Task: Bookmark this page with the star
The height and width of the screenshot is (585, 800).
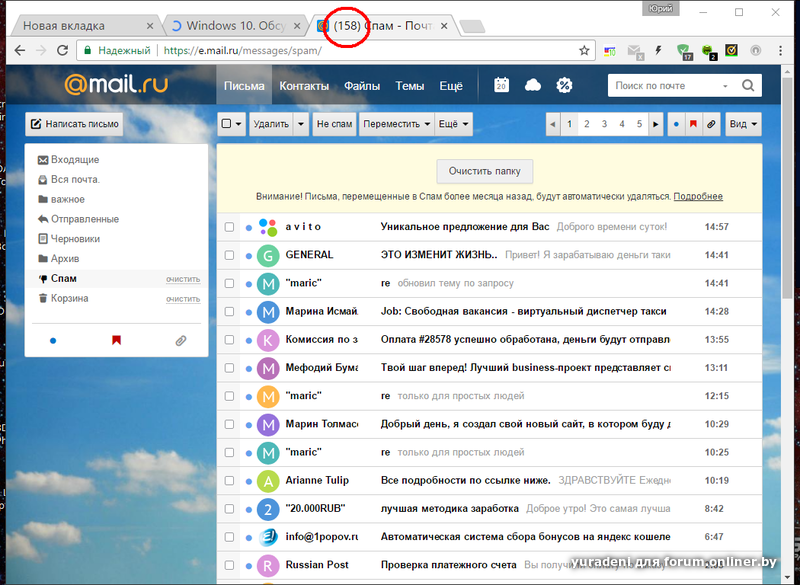Action: click(x=584, y=50)
